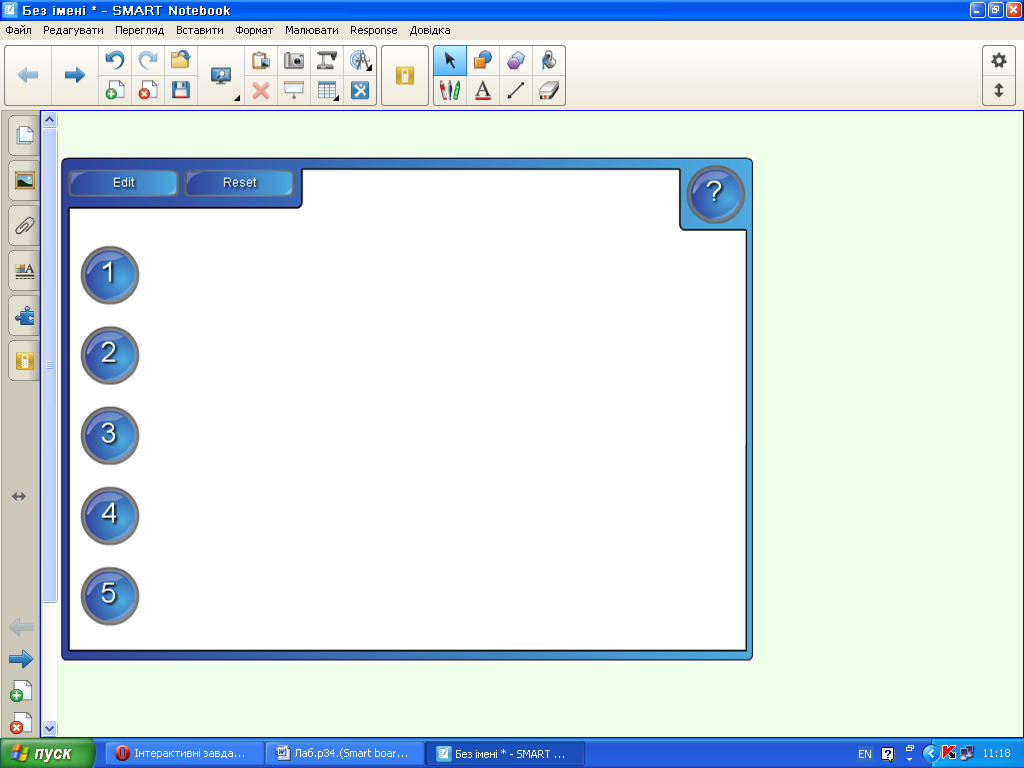Open the Формат menu
The width and height of the screenshot is (1024, 768).
(254, 30)
